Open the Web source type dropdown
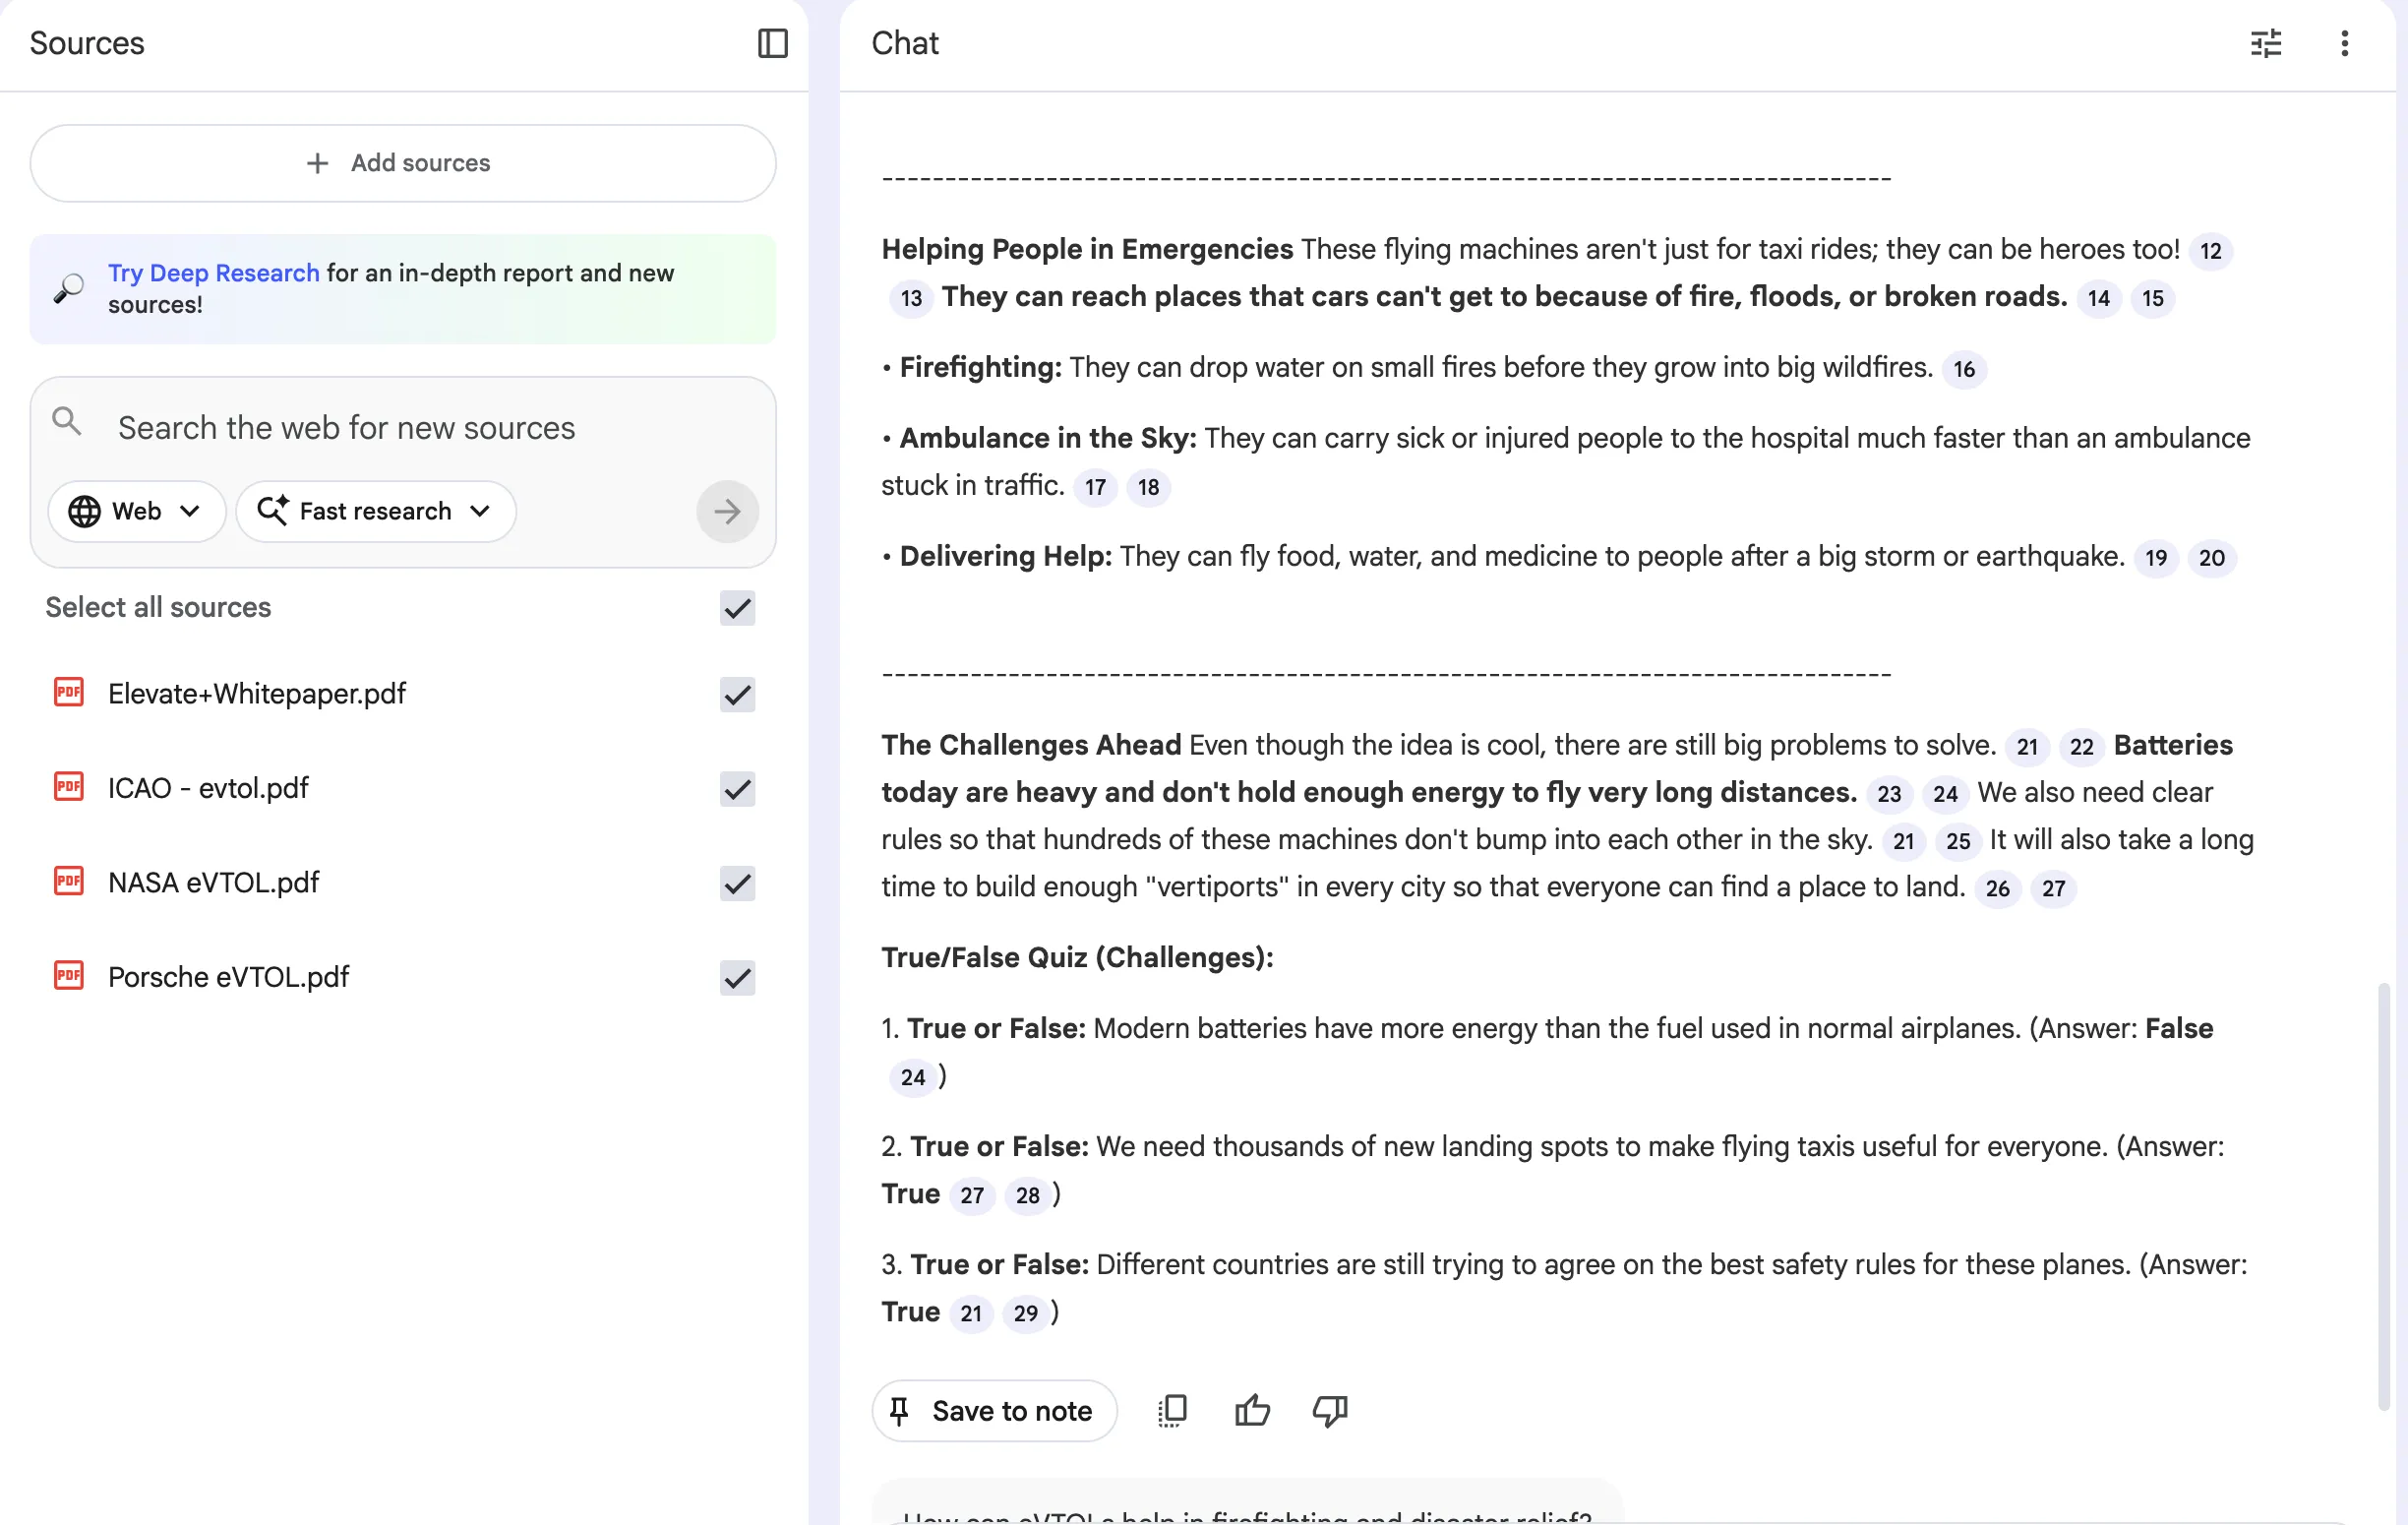Viewport: 2408px width, 1525px height. point(136,511)
